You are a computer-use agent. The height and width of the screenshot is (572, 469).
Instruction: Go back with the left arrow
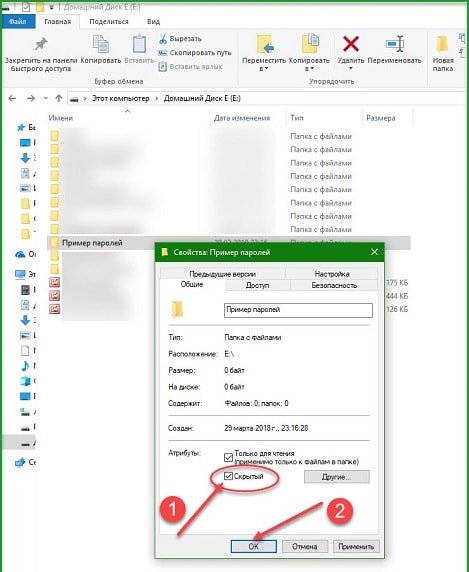pos(12,98)
